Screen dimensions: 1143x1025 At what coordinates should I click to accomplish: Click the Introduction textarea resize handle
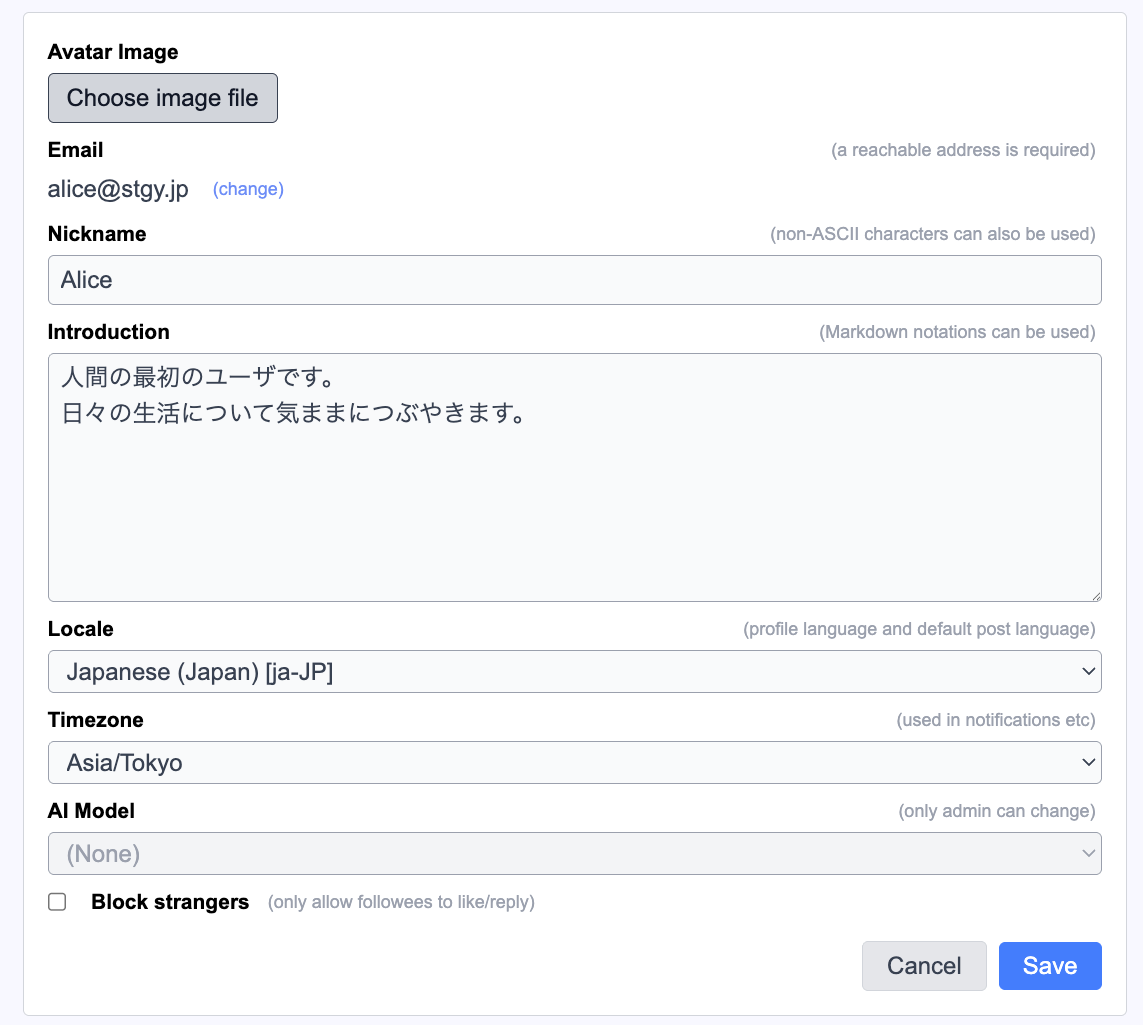[x=1095, y=595]
